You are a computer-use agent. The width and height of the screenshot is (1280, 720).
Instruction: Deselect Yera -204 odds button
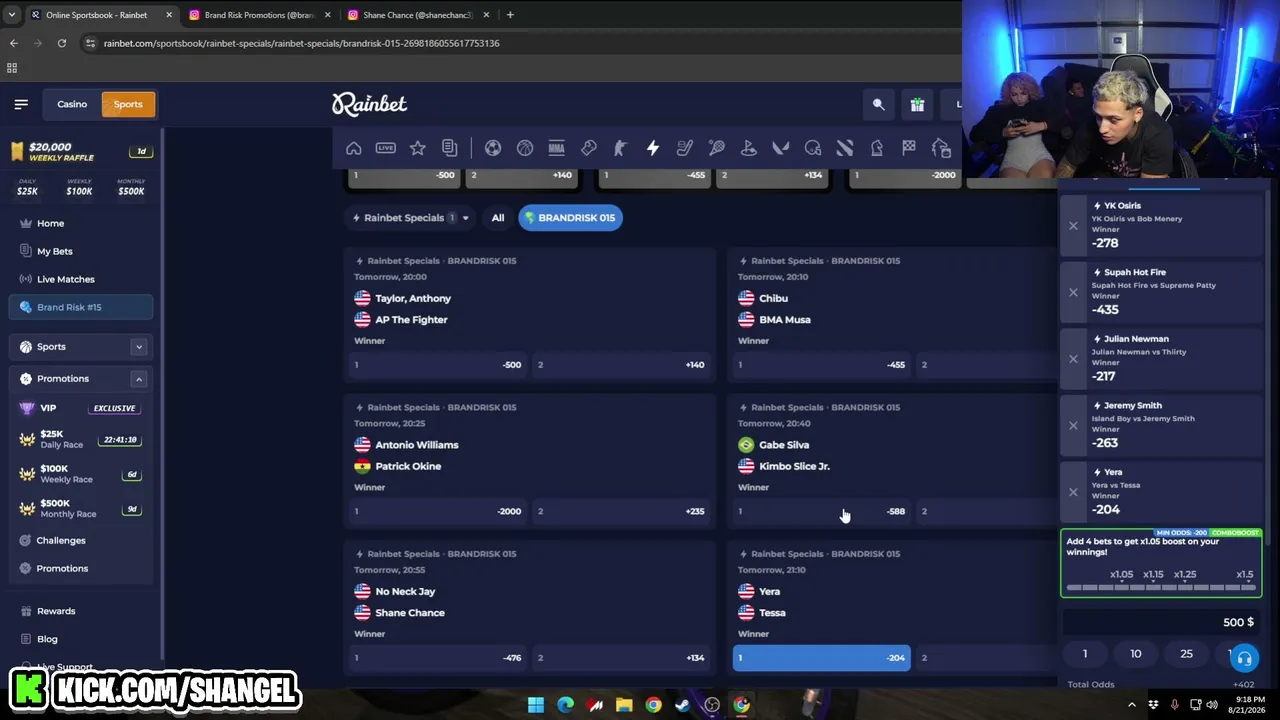[x=821, y=658]
